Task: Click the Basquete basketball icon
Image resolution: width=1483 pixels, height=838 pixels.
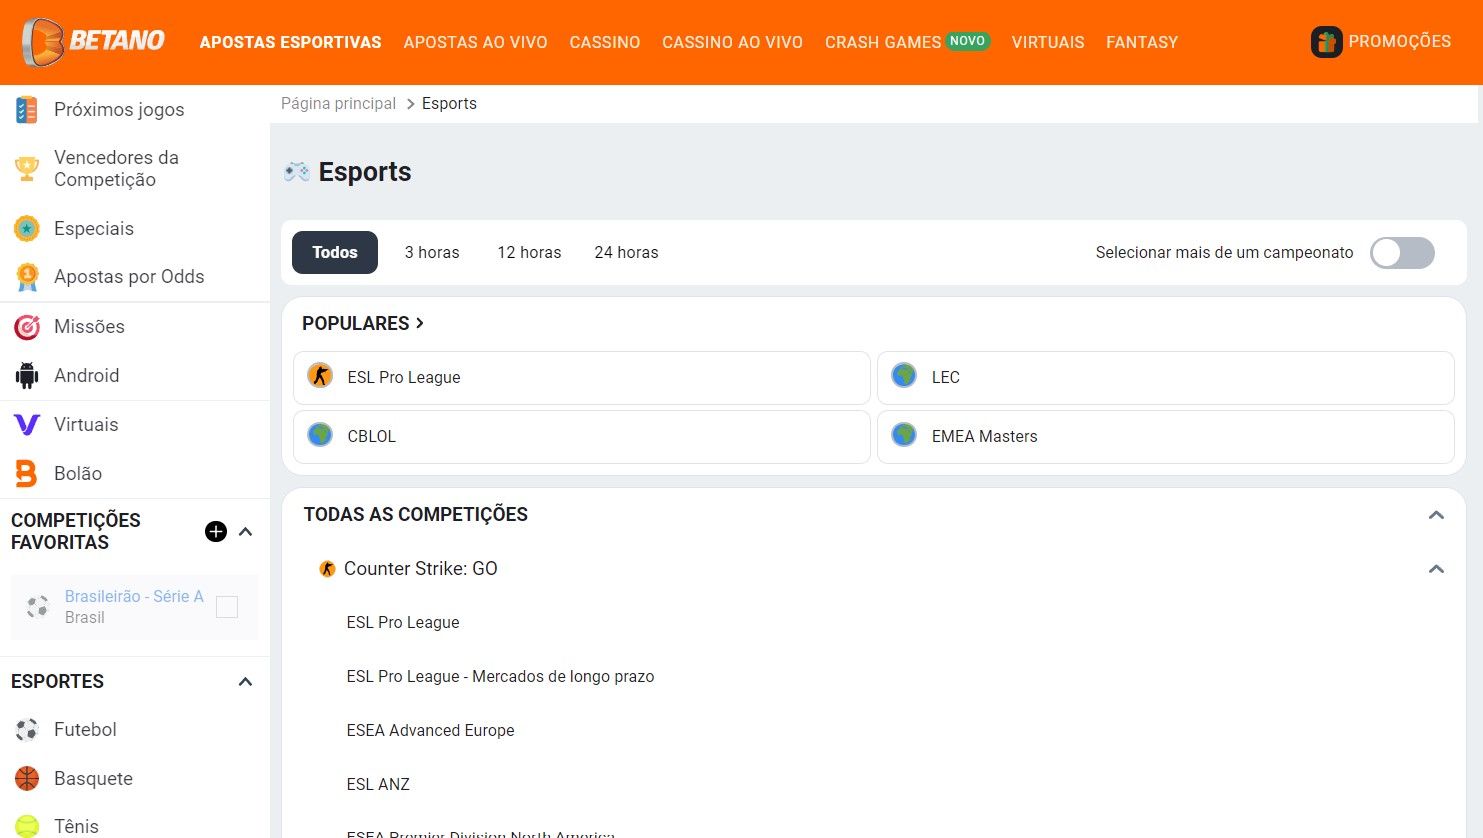Action: tap(27, 778)
